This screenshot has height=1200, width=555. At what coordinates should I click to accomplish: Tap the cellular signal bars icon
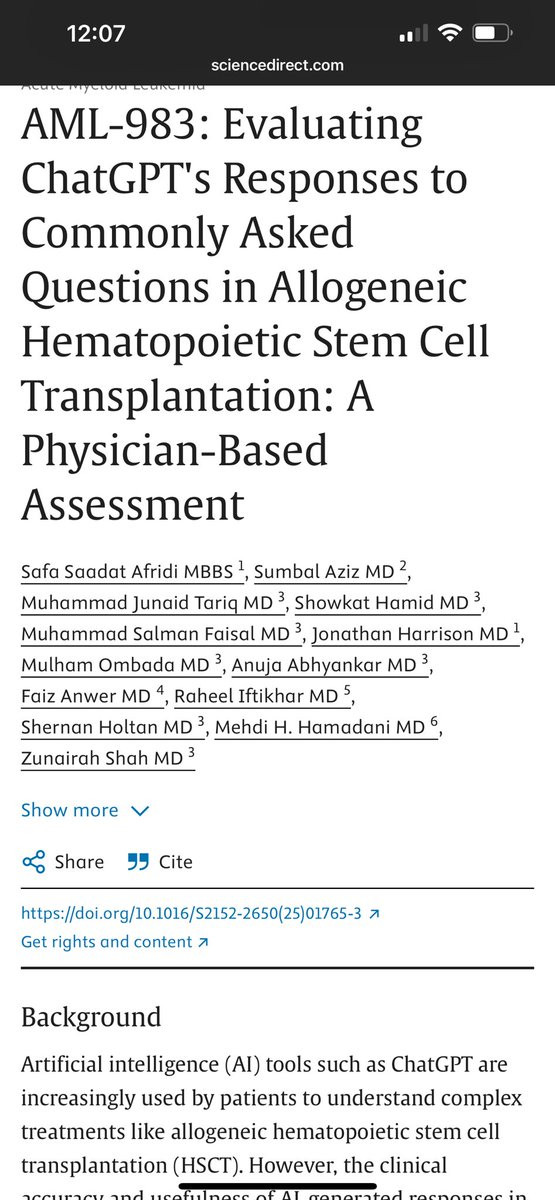pos(414,34)
